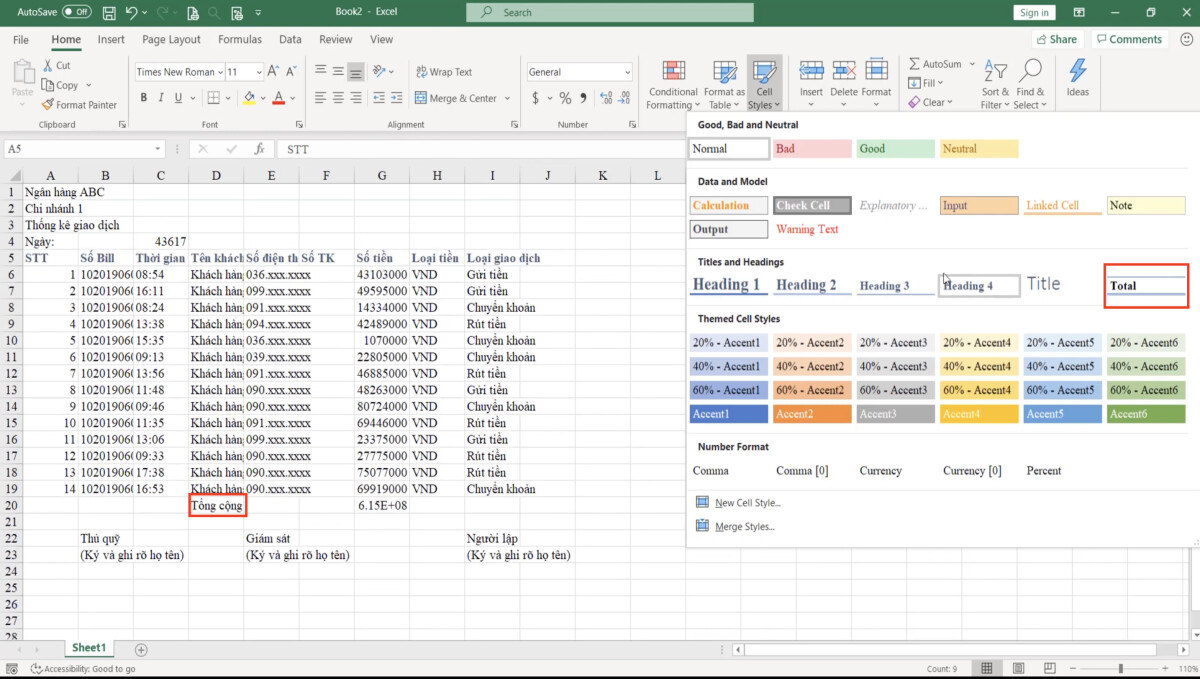The width and height of the screenshot is (1200, 679).
Task: Click the Center alignment icon
Action: pyautogui.click(x=339, y=98)
